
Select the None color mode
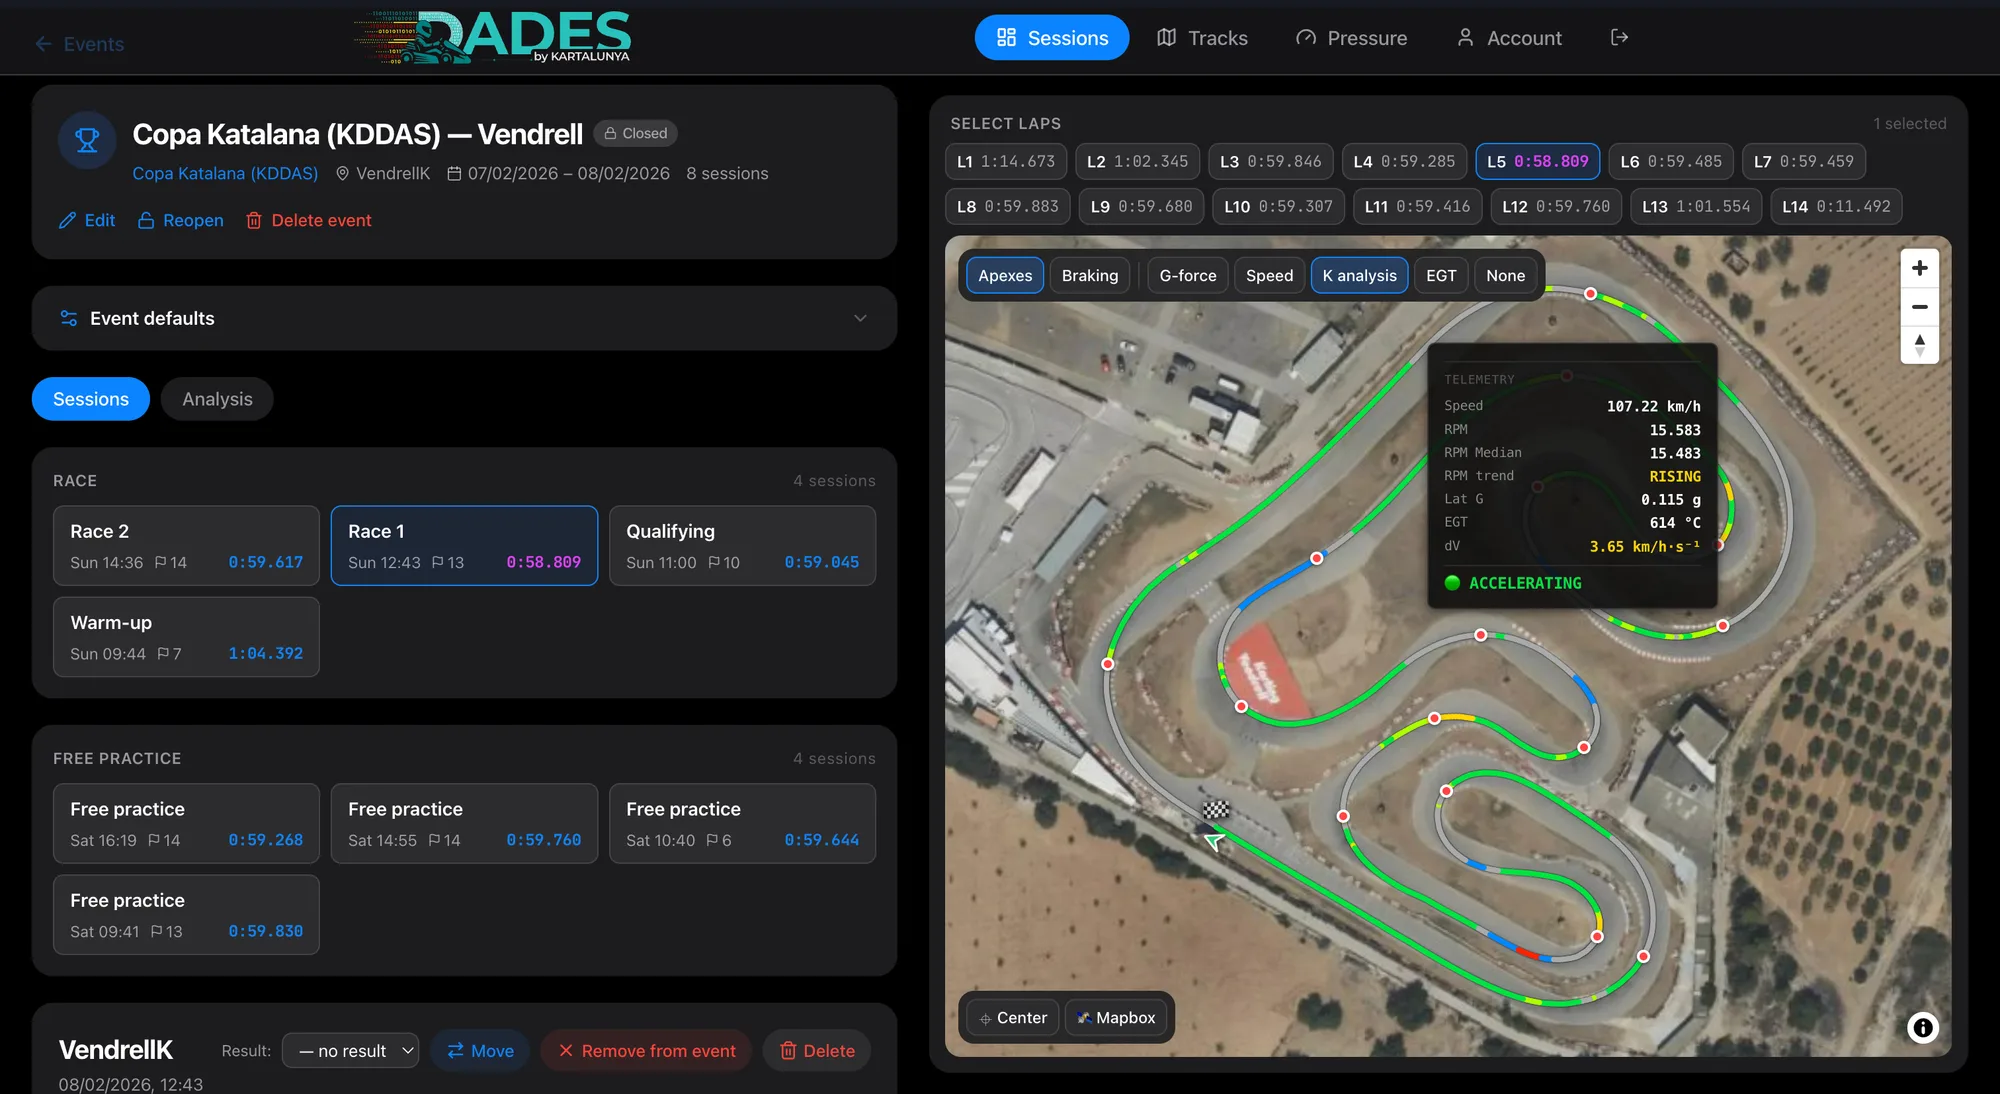click(x=1505, y=275)
